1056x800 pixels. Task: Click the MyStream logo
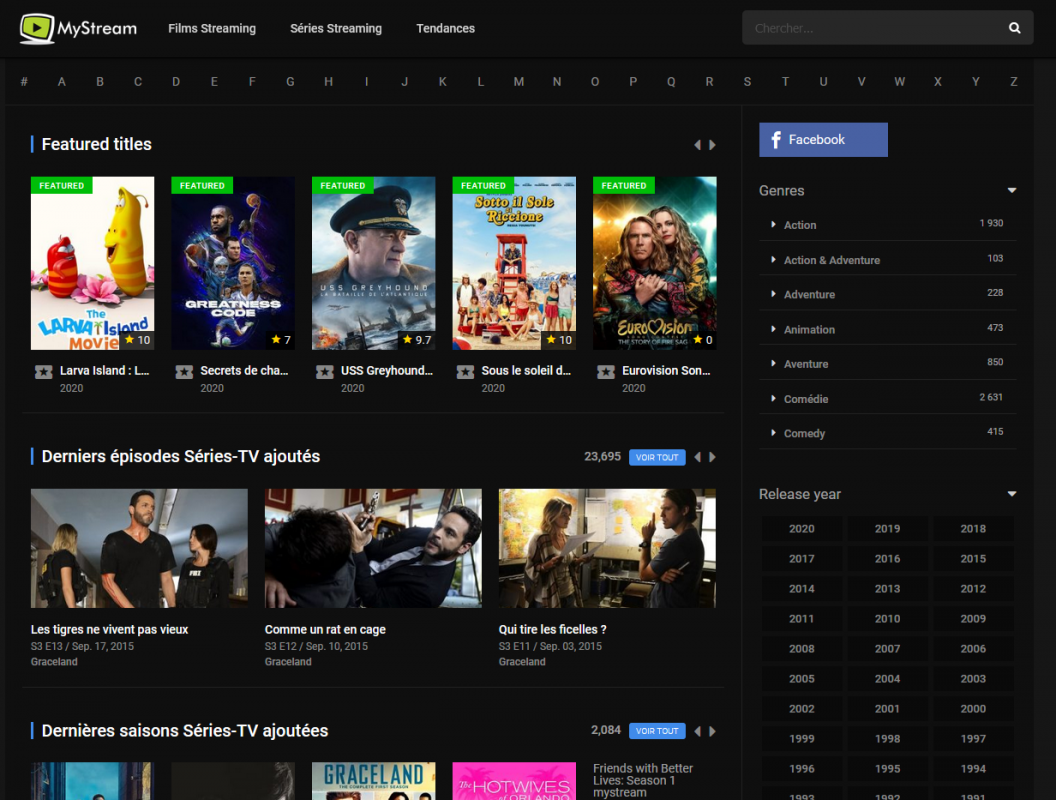pyautogui.click(x=78, y=28)
